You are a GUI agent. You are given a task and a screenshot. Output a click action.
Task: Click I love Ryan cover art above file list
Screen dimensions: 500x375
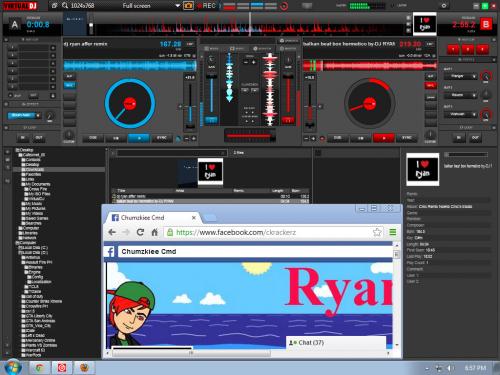(210, 172)
